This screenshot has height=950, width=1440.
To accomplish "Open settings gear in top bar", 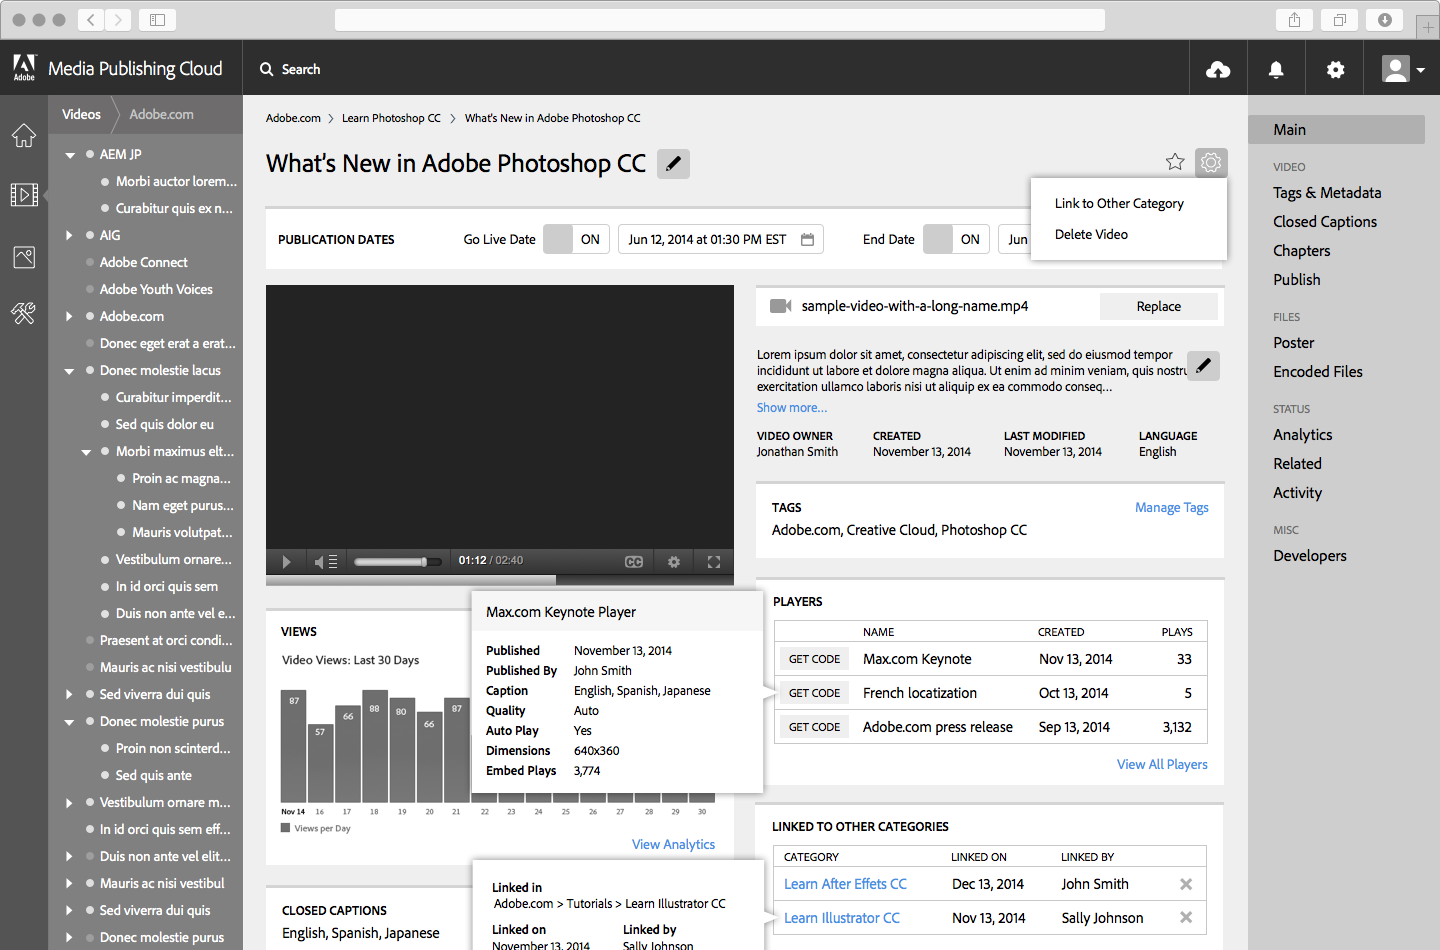I will click(x=1335, y=69).
